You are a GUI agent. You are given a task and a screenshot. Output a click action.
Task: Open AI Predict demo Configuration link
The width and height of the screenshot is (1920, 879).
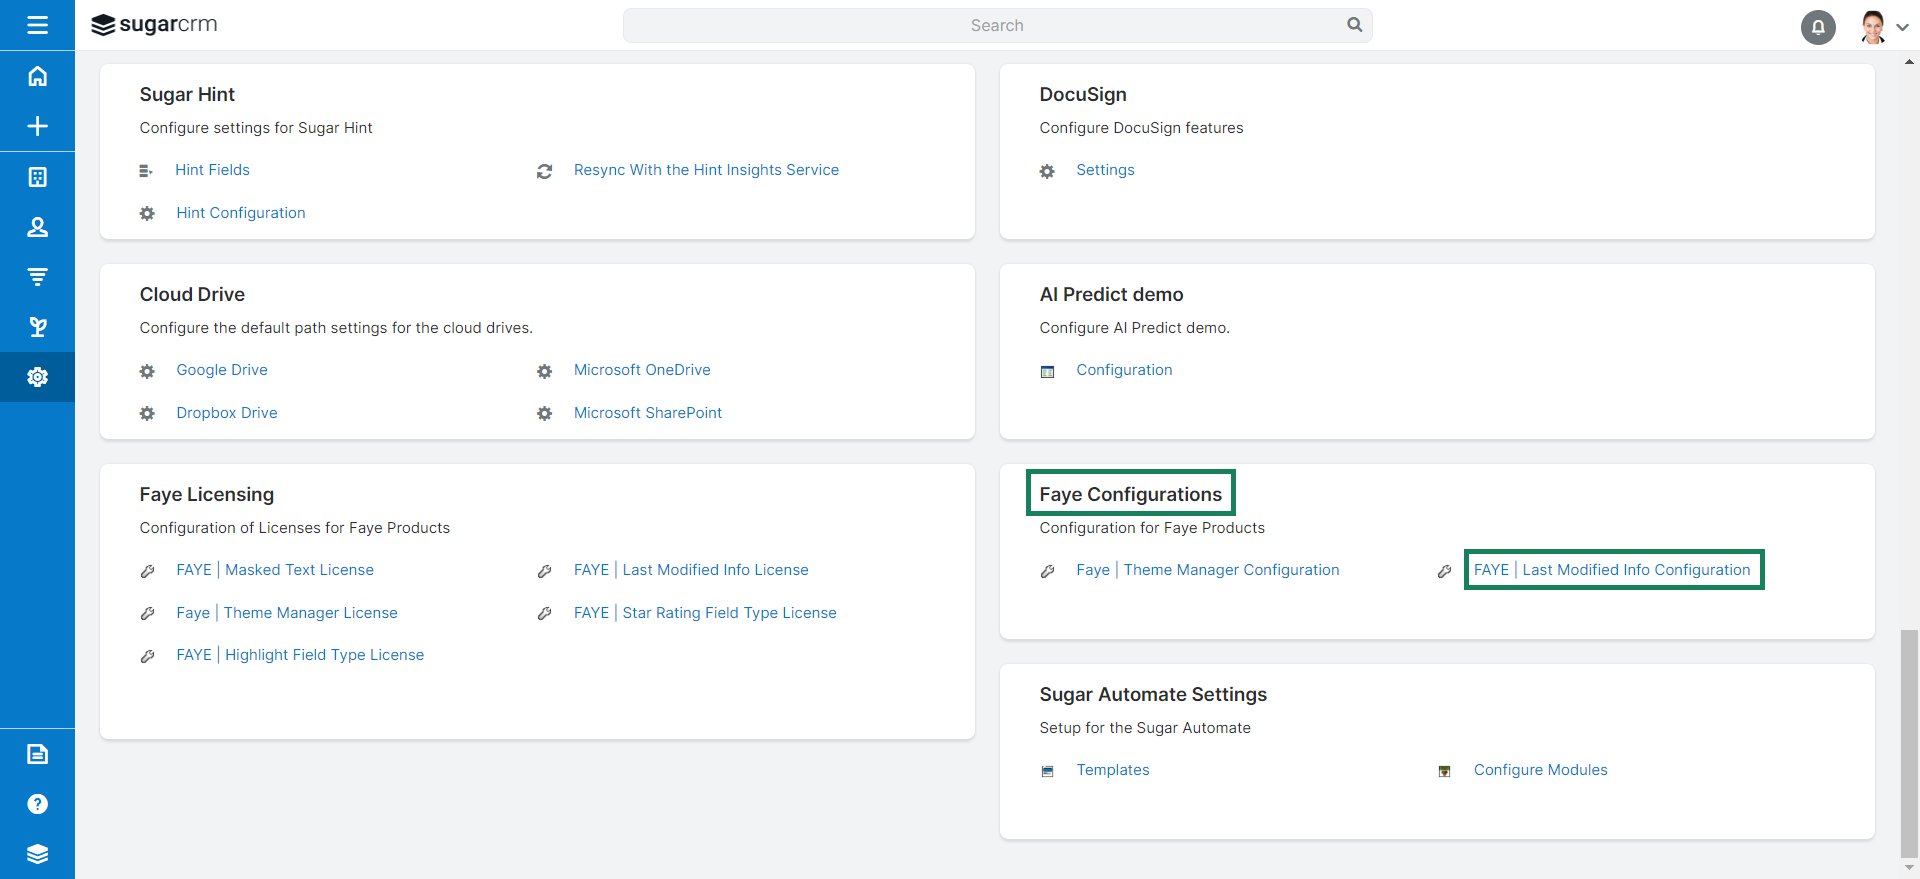point(1124,370)
